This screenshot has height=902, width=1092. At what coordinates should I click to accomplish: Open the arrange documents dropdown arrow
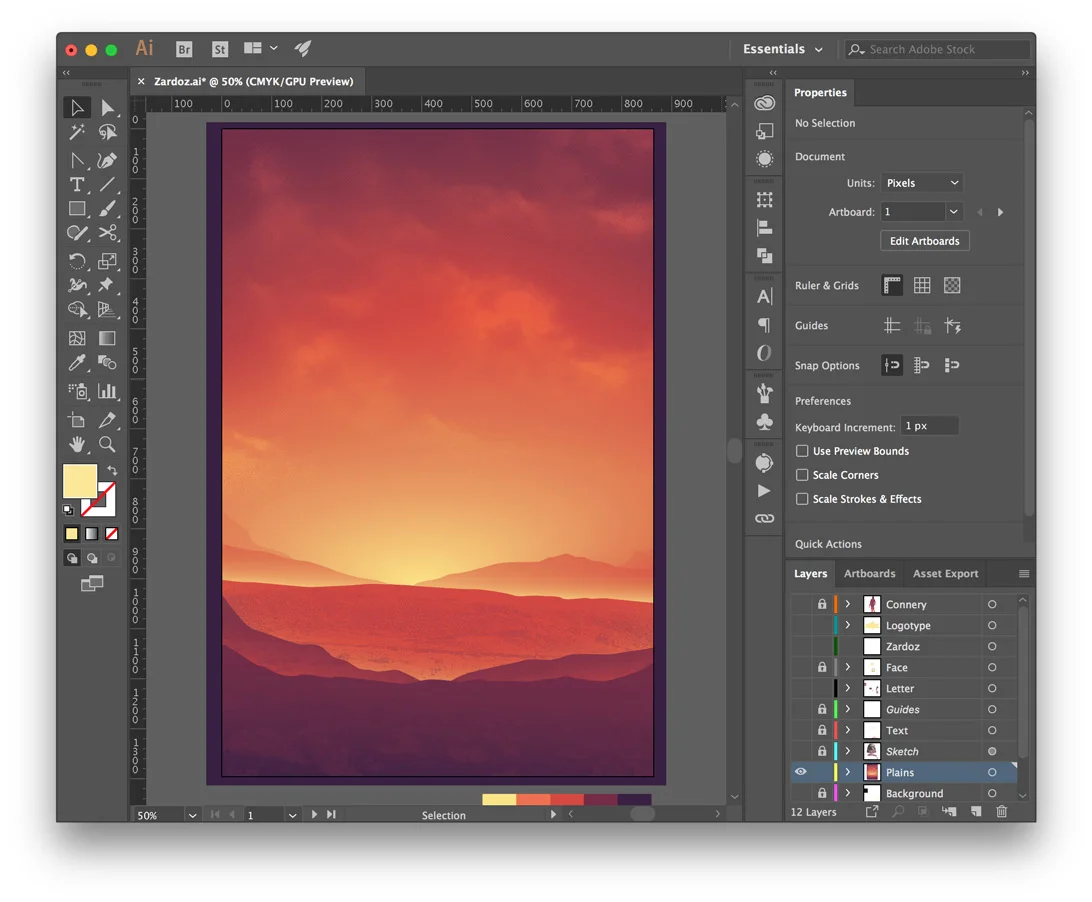pos(274,48)
